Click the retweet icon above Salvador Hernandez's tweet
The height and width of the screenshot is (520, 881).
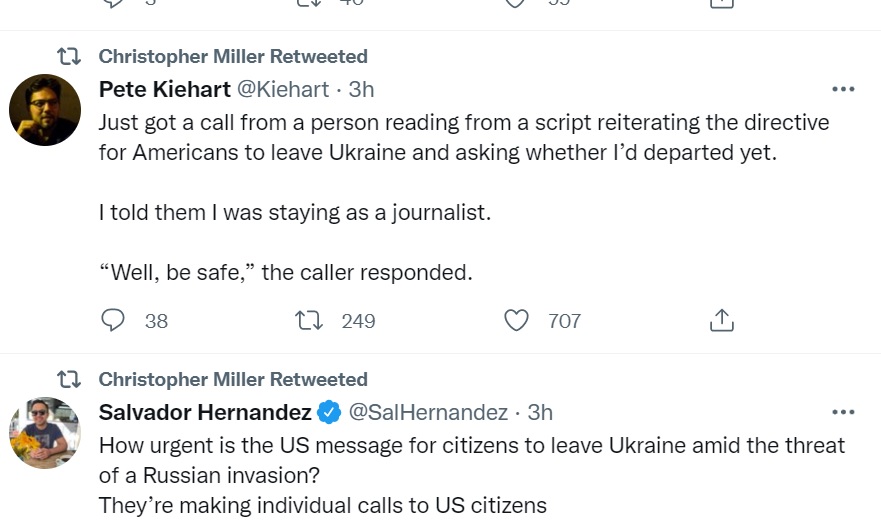click(69, 379)
